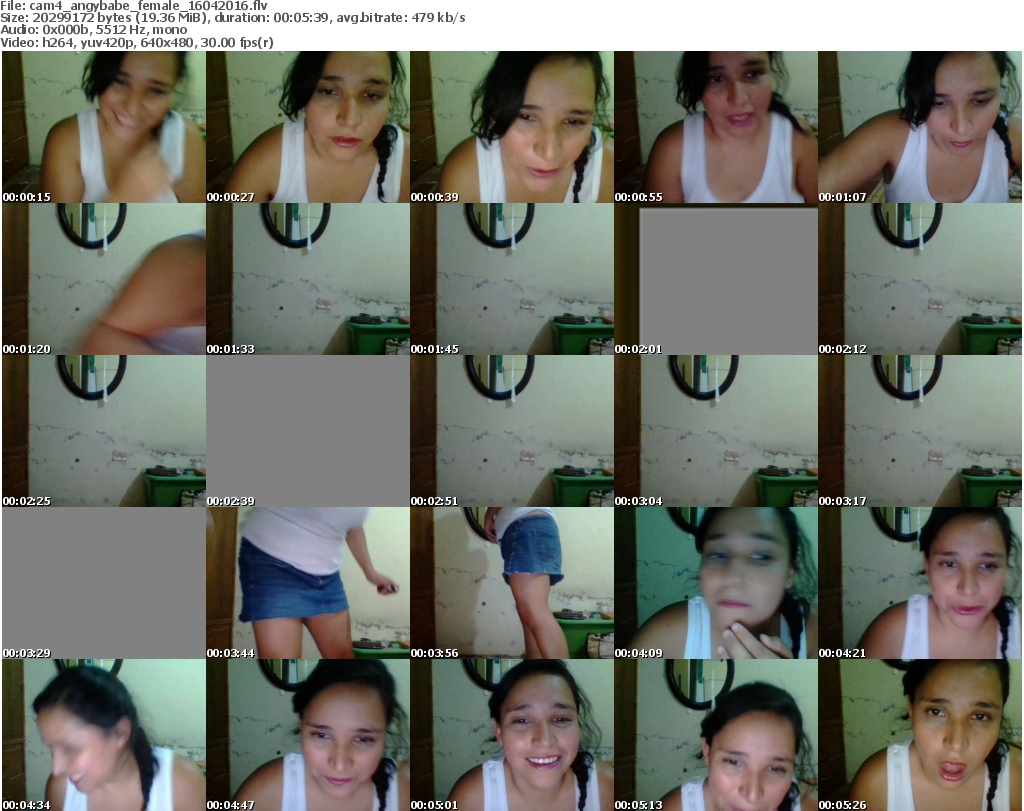The image size is (1024, 811).
Task: Select the thumbnail stamped 00:00:27
Action: point(308,127)
